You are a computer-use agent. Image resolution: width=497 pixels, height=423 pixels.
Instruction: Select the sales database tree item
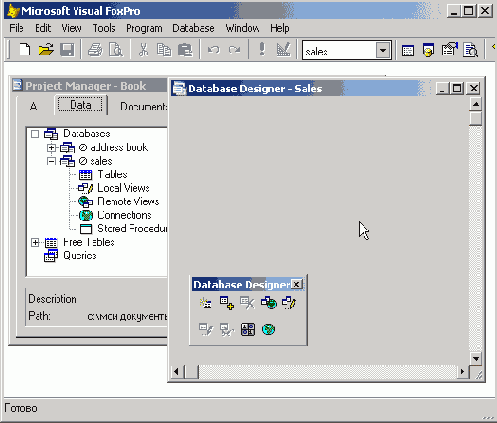(x=101, y=161)
